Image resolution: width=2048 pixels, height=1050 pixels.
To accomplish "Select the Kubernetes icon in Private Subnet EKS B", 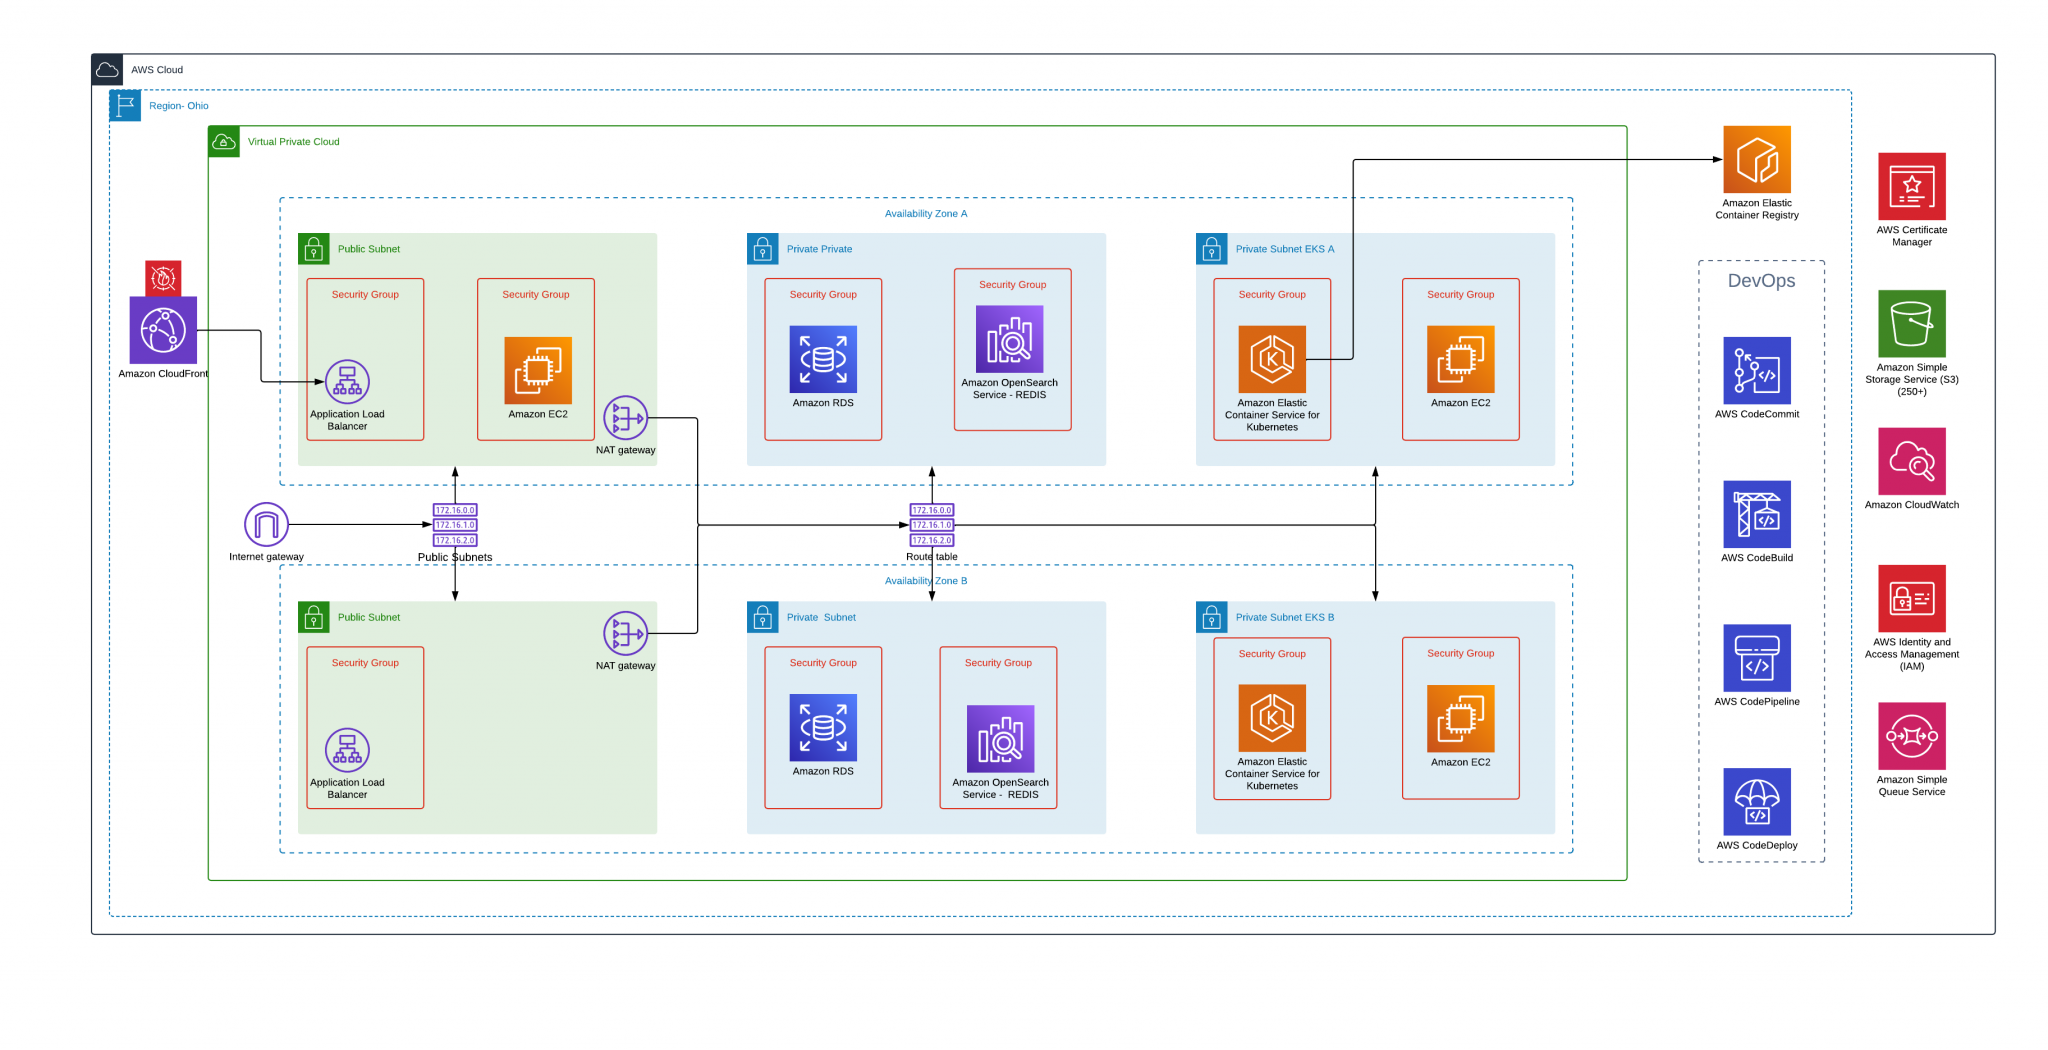I will click(x=1271, y=718).
